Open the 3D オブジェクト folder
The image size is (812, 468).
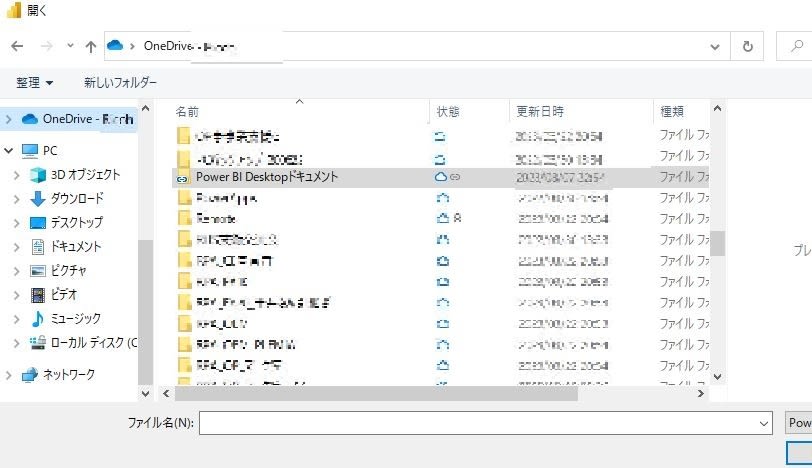coord(75,174)
